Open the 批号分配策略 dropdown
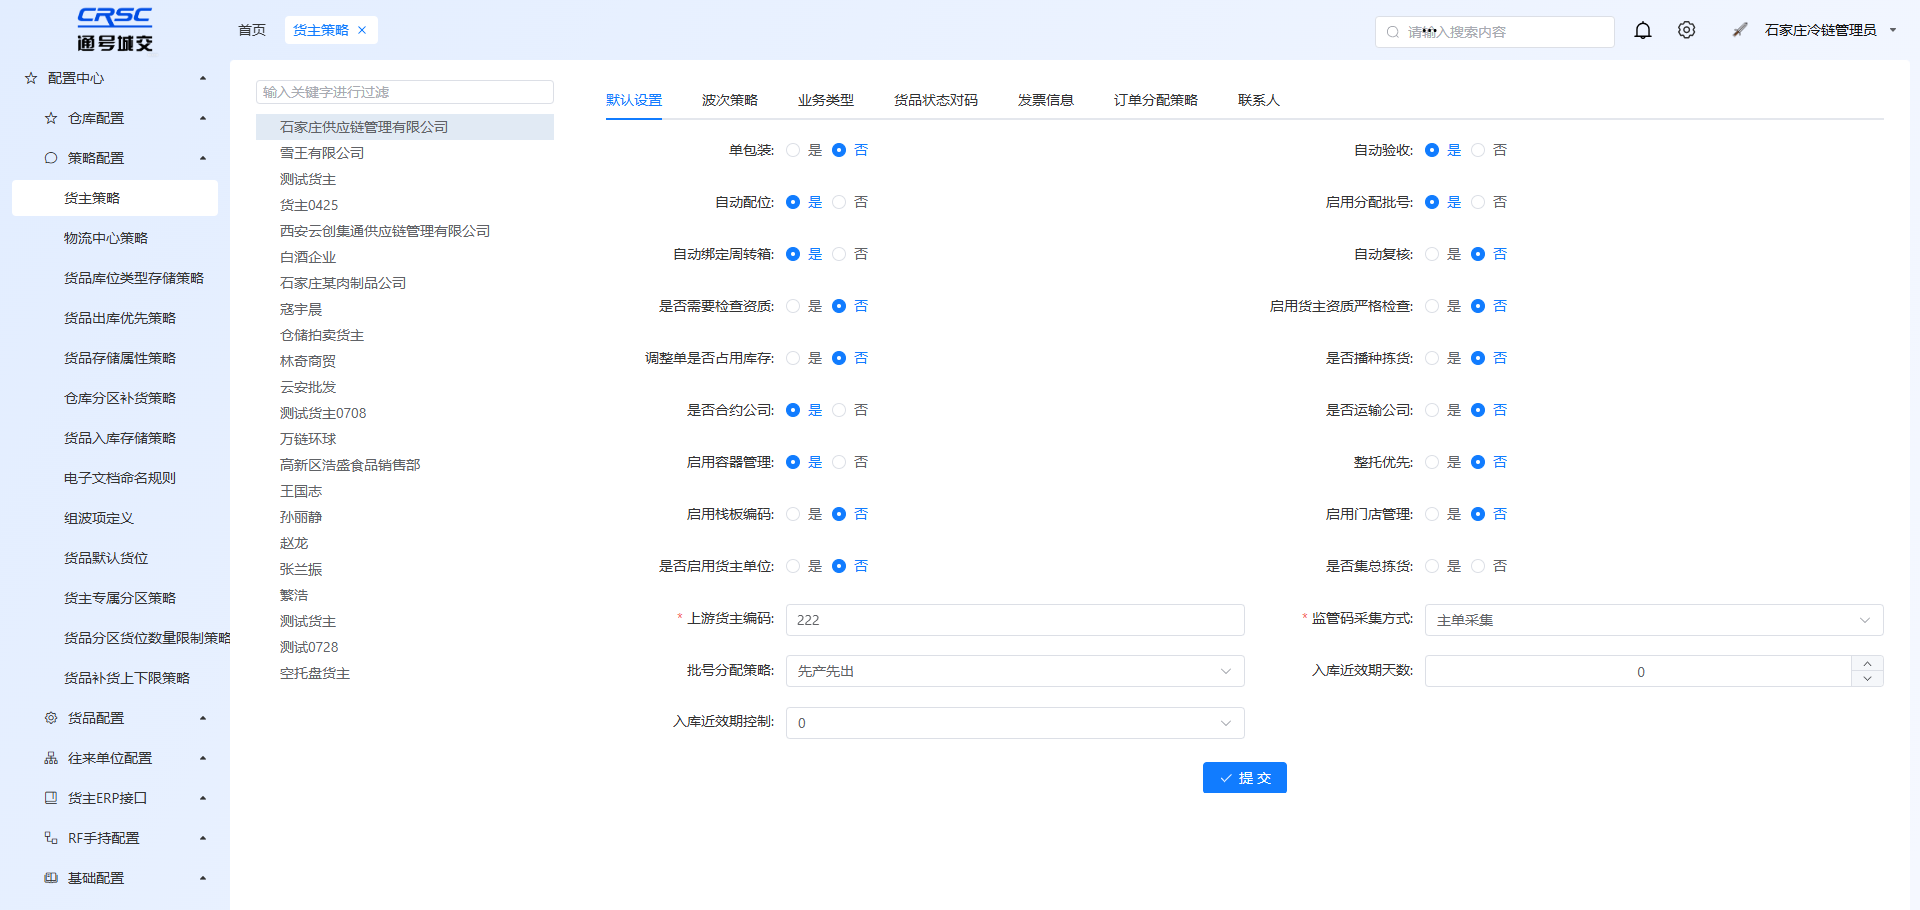 (x=1015, y=671)
